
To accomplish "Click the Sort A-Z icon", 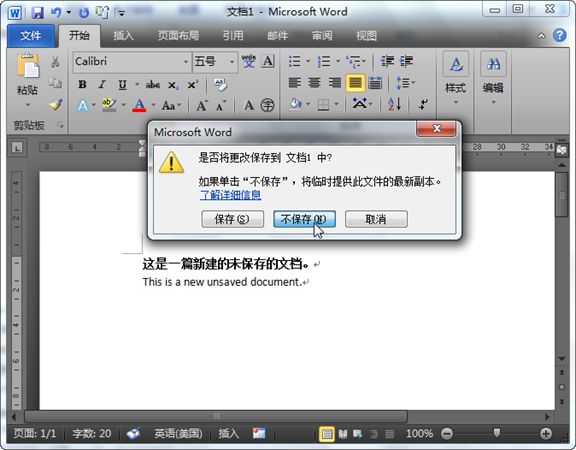I will click(x=394, y=105).
